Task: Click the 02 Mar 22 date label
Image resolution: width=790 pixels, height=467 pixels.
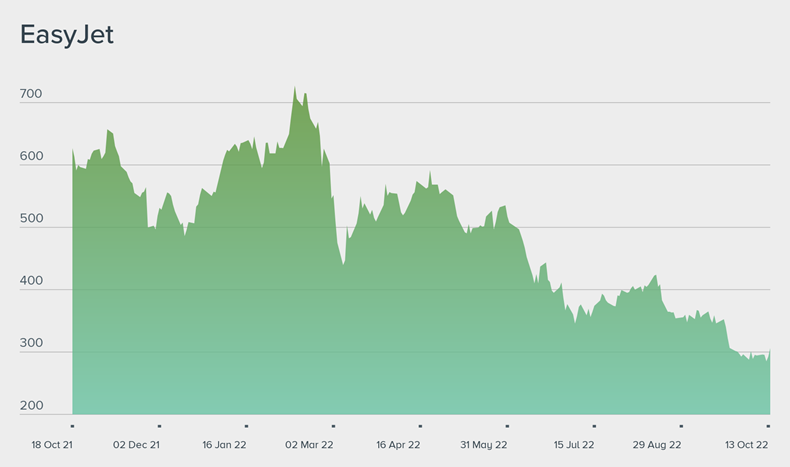Action: (311, 444)
